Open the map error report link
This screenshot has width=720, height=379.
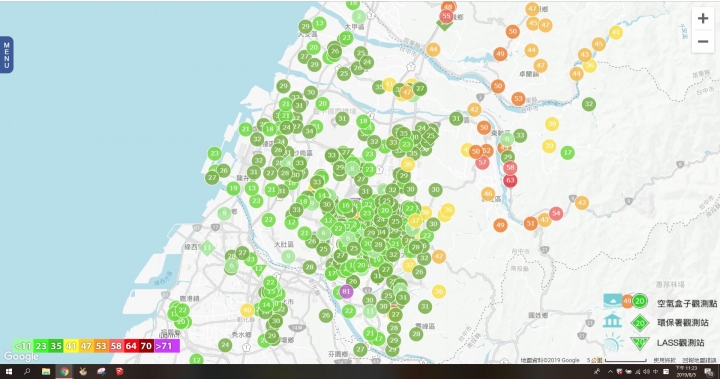pos(699,361)
